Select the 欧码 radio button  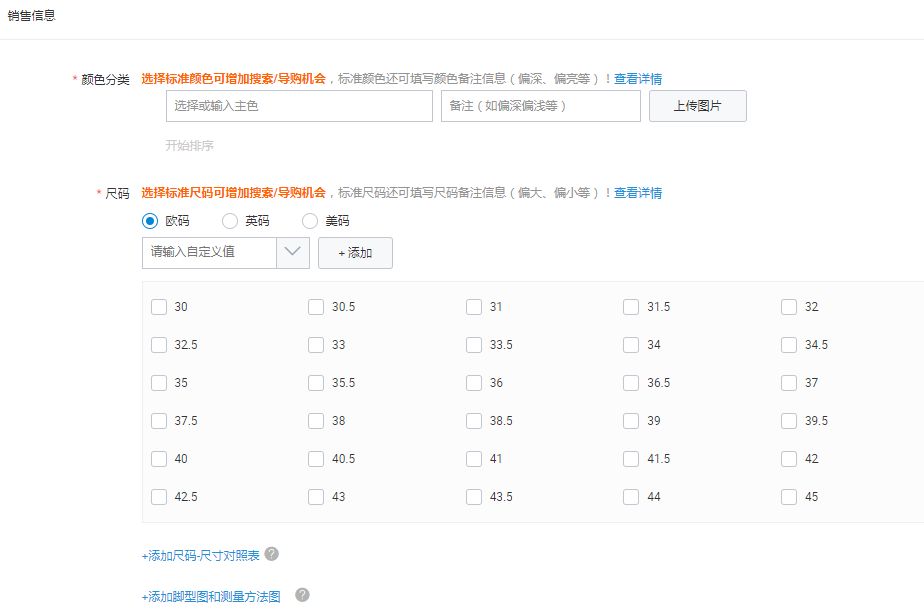(148, 221)
